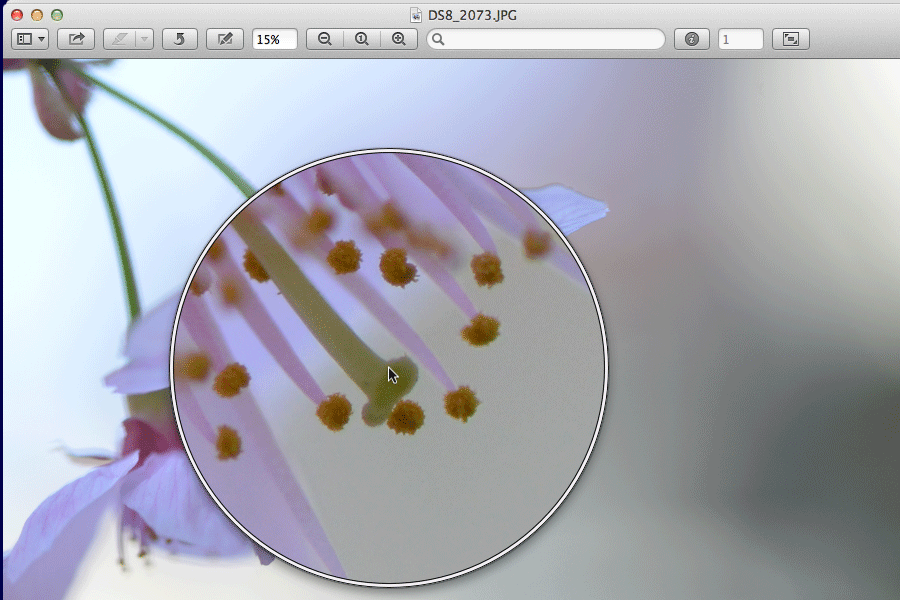Close the Preview window with red button
Screen dimensions: 900x600
pos(17,15)
